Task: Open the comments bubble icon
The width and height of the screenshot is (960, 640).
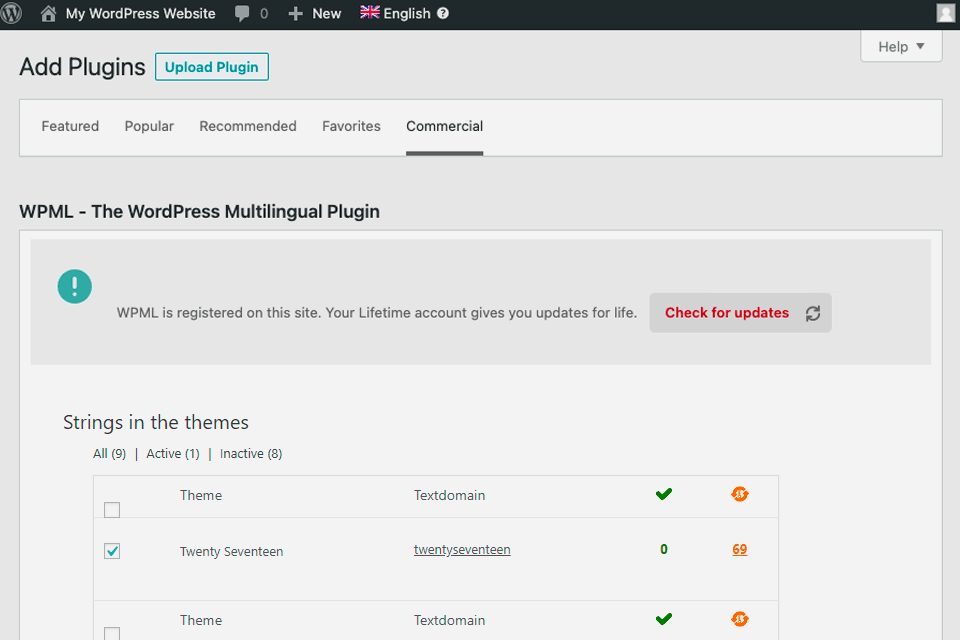Action: [x=242, y=13]
